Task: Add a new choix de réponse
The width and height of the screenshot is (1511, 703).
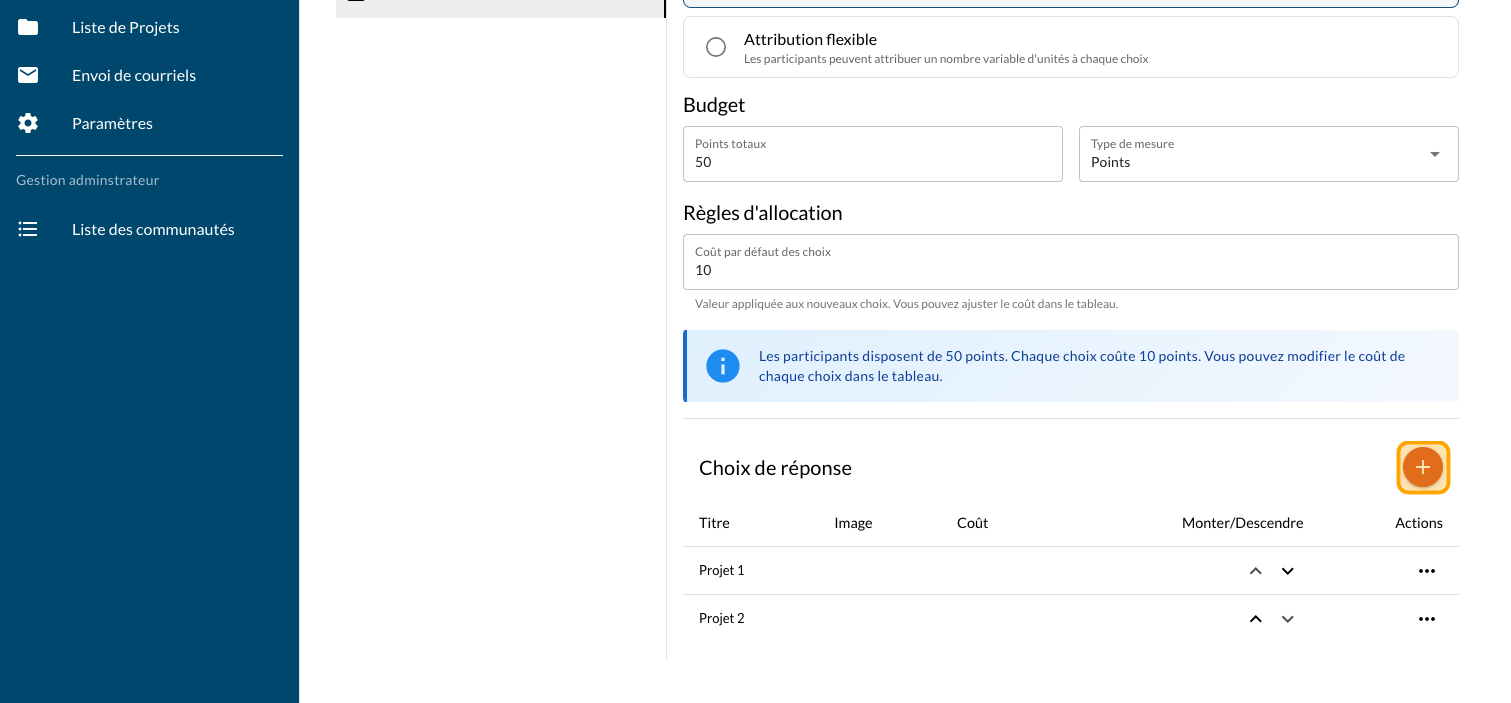Action: pyautogui.click(x=1422, y=467)
